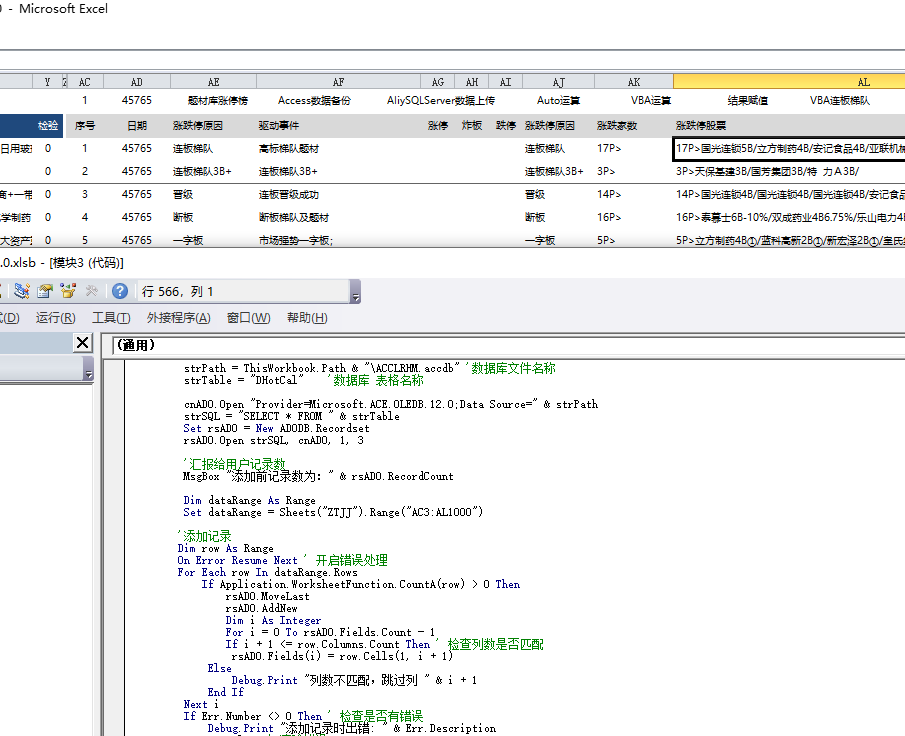
Task: Expand the standard toolbar options arrow
Action: point(356,292)
